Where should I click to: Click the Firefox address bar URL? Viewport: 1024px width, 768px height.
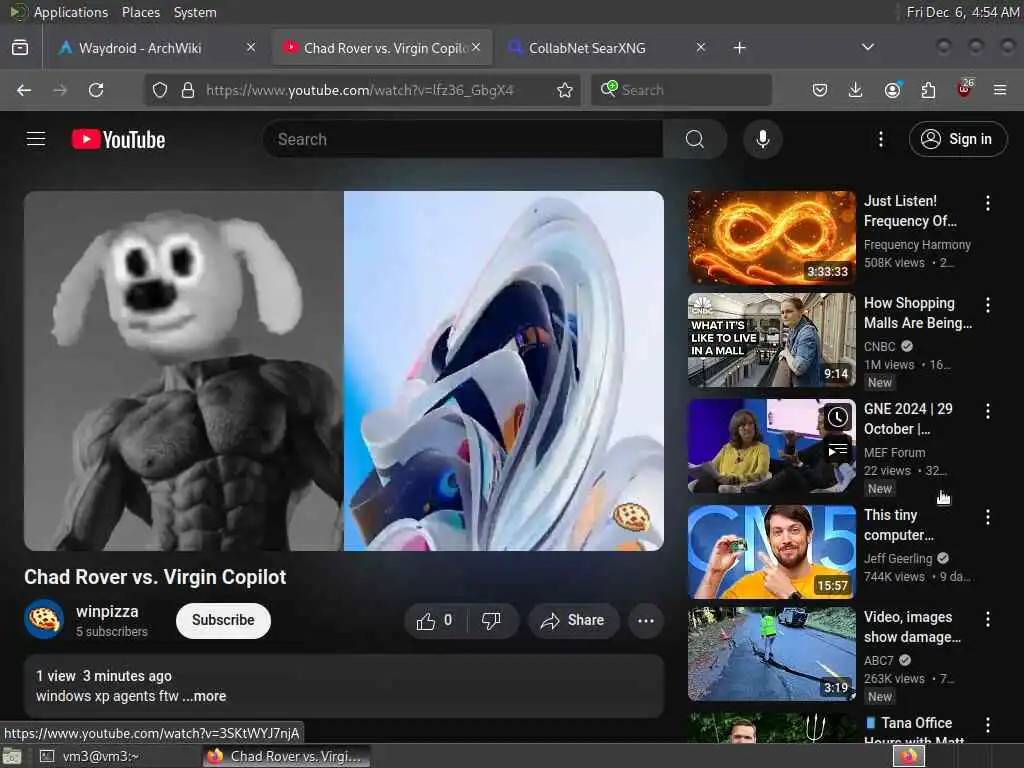[360, 90]
